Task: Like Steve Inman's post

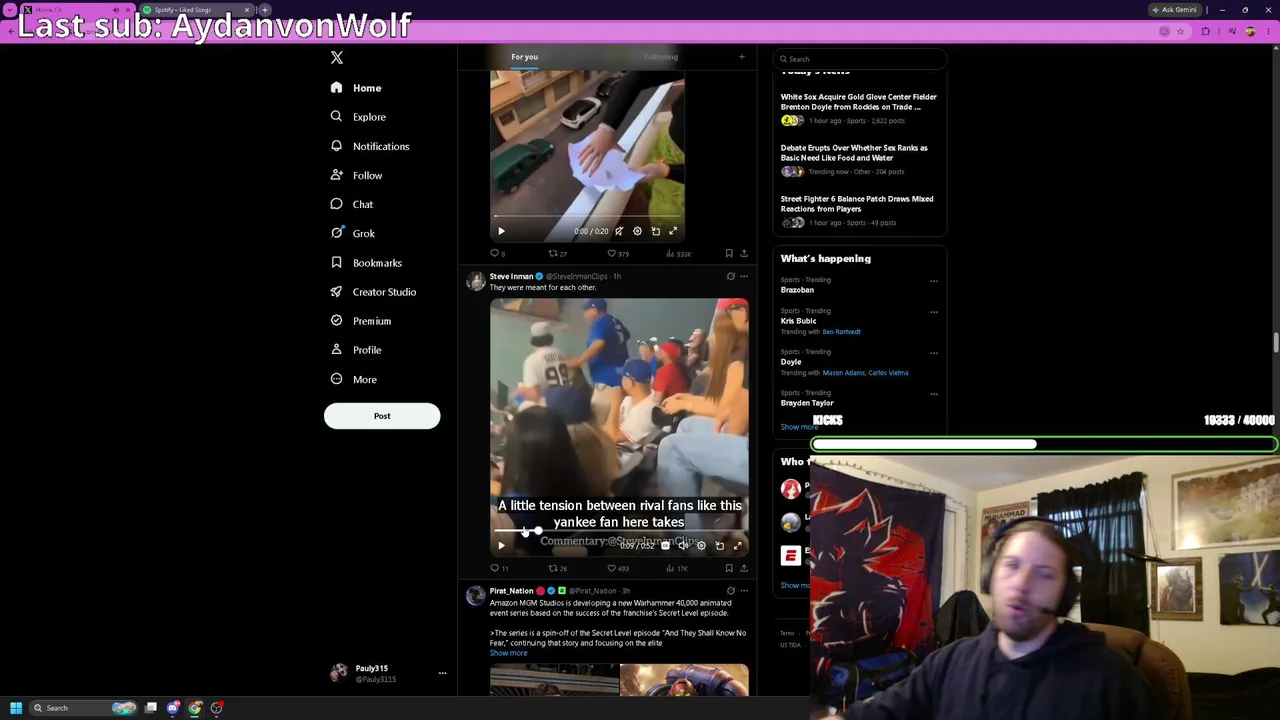Action: click(618, 569)
